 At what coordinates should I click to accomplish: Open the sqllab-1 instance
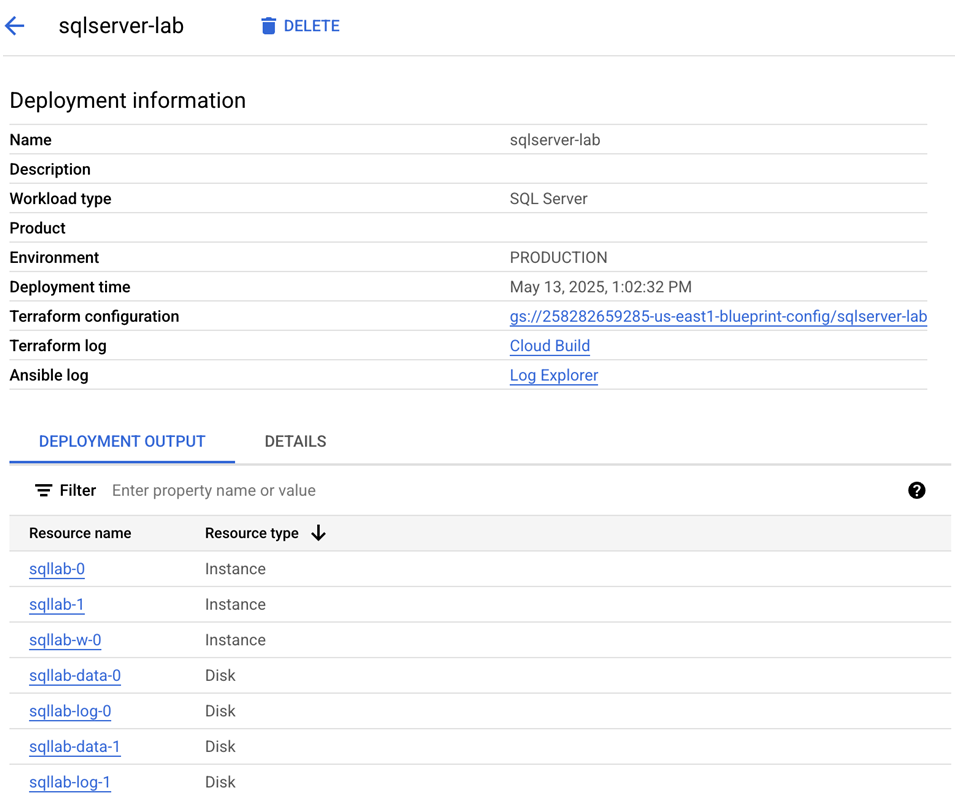point(57,604)
